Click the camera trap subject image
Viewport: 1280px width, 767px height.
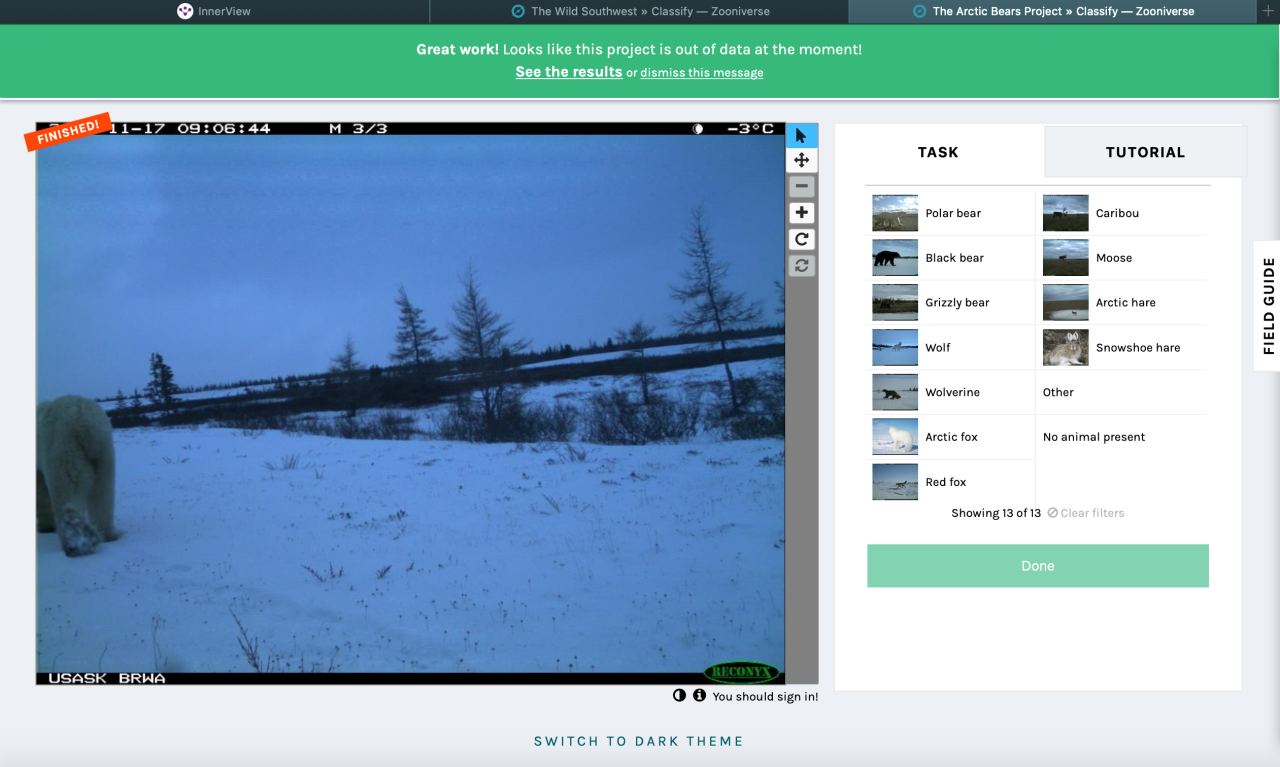pyautogui.click(x=410, y=403)
